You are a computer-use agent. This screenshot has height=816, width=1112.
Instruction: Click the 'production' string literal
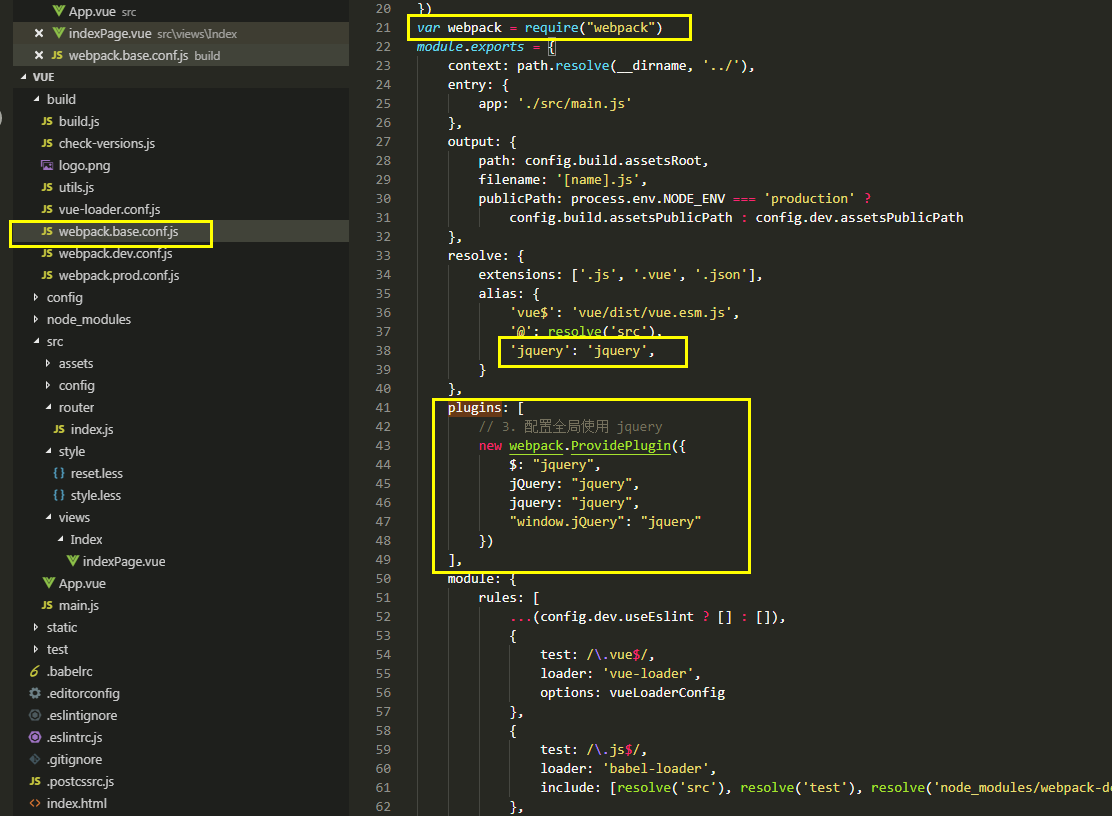pos(808,199)
